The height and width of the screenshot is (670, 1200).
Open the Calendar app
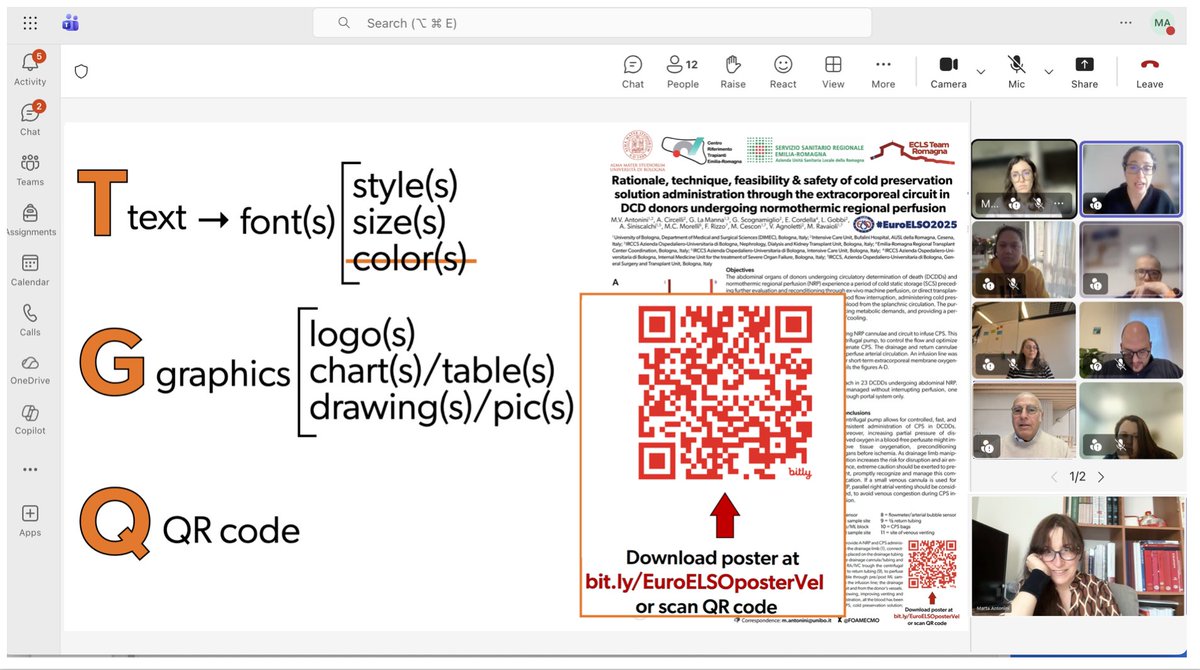point(30,269)
